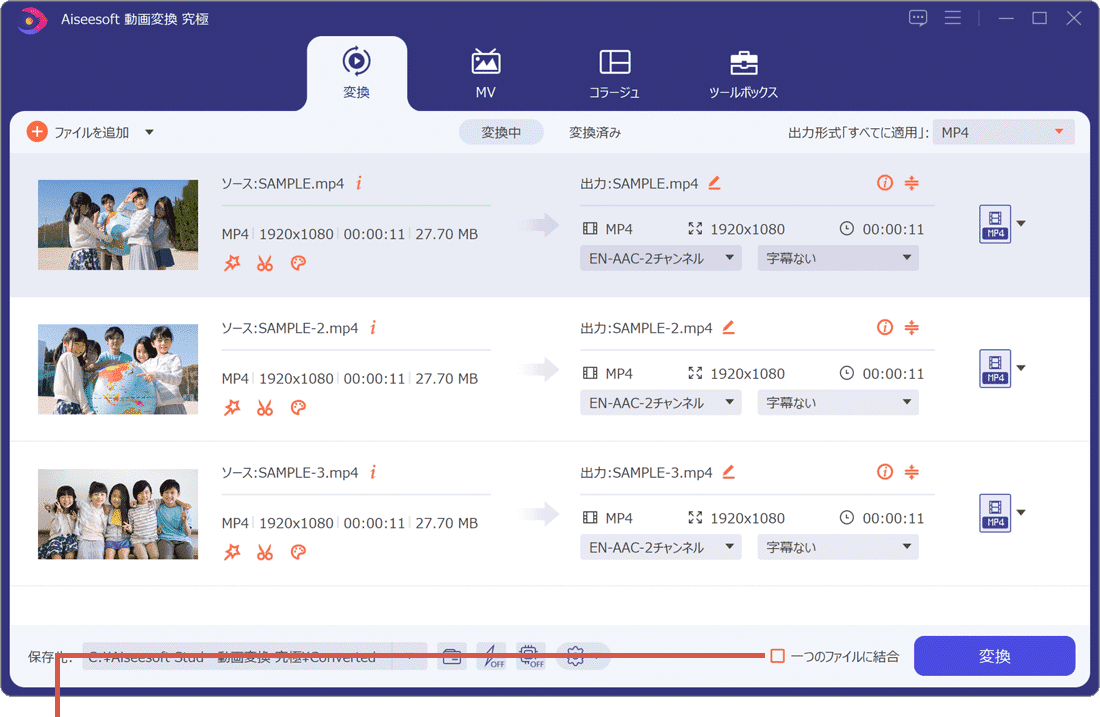Rename output SAMPLE.mp4 with pencil icon
1100x717 pixels.
[x=714, y=183]
